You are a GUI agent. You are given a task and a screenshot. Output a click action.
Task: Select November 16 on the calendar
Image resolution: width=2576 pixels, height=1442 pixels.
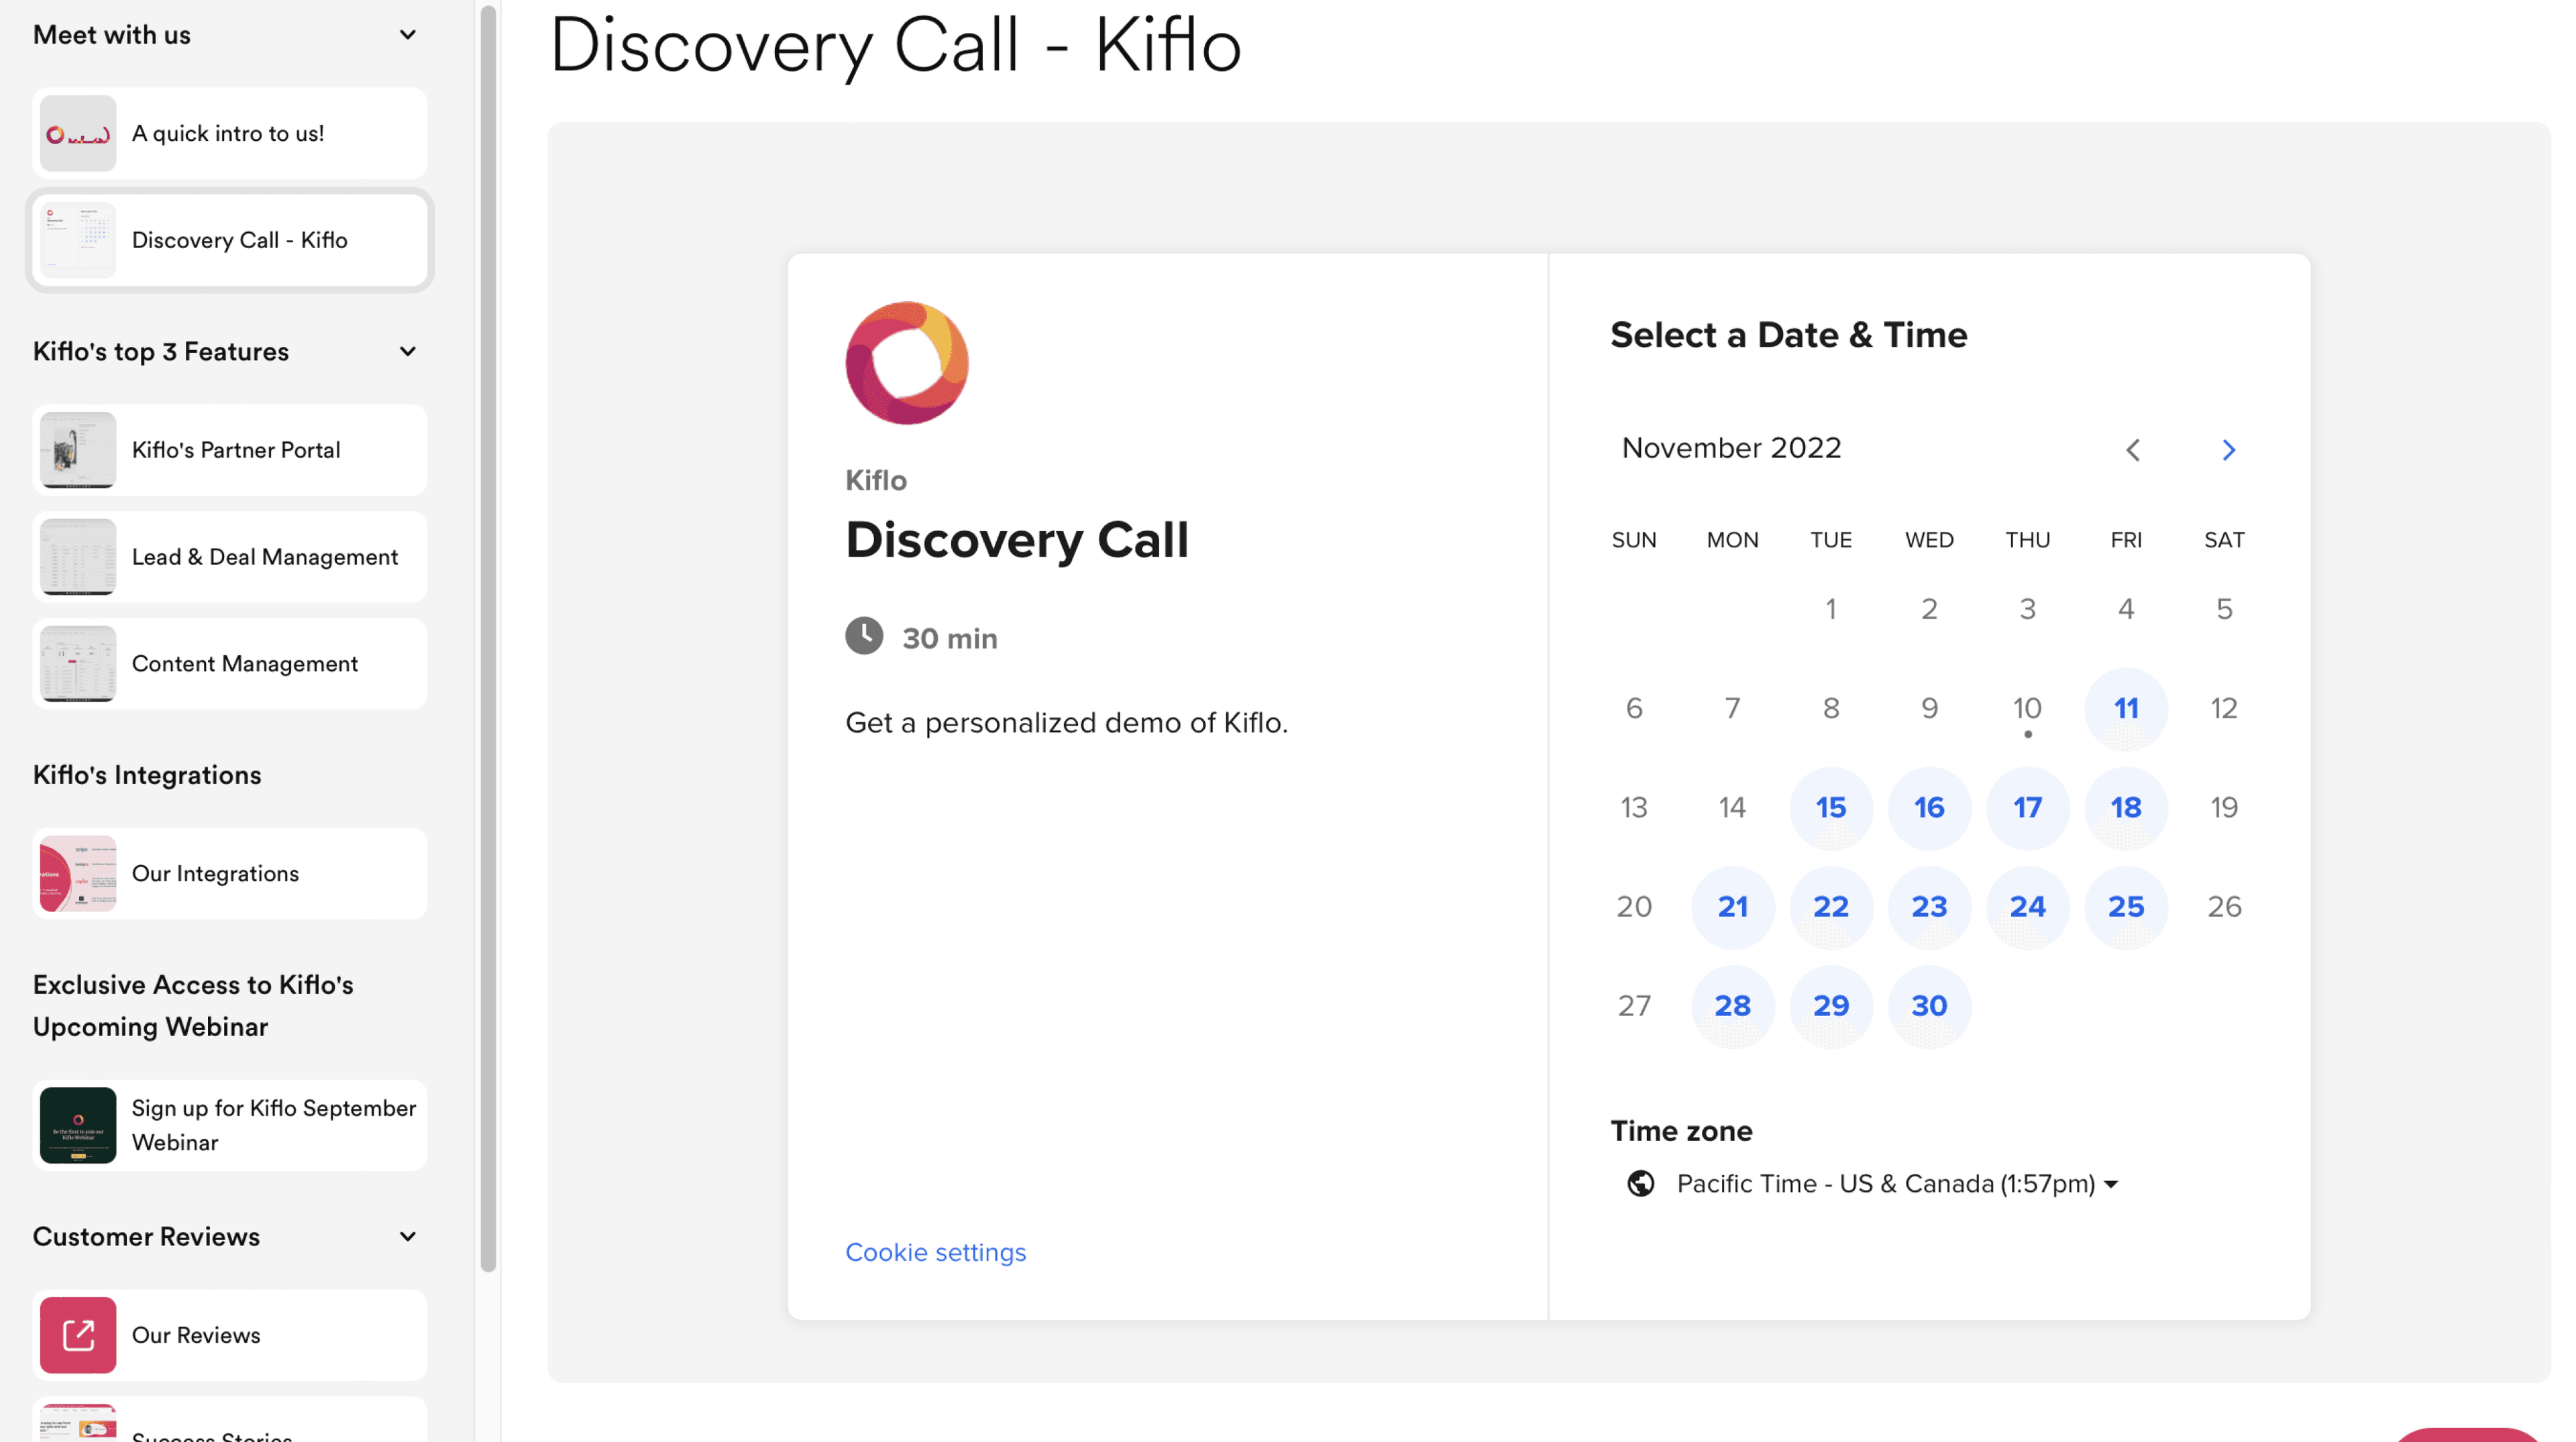click(x=1929, y=808)
